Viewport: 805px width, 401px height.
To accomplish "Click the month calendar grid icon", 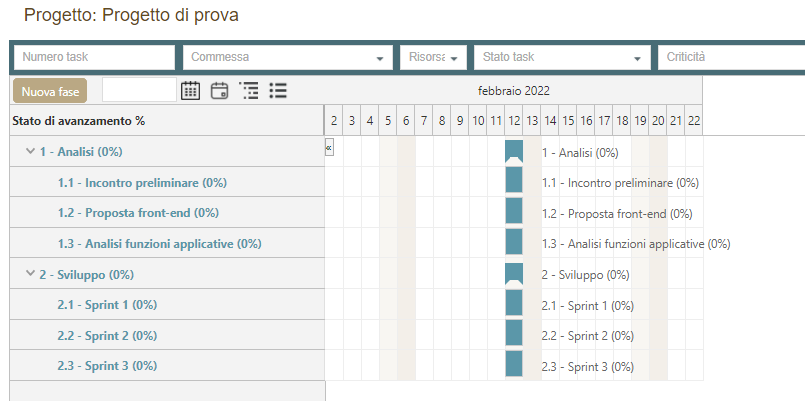I will [x=190, y=91].
